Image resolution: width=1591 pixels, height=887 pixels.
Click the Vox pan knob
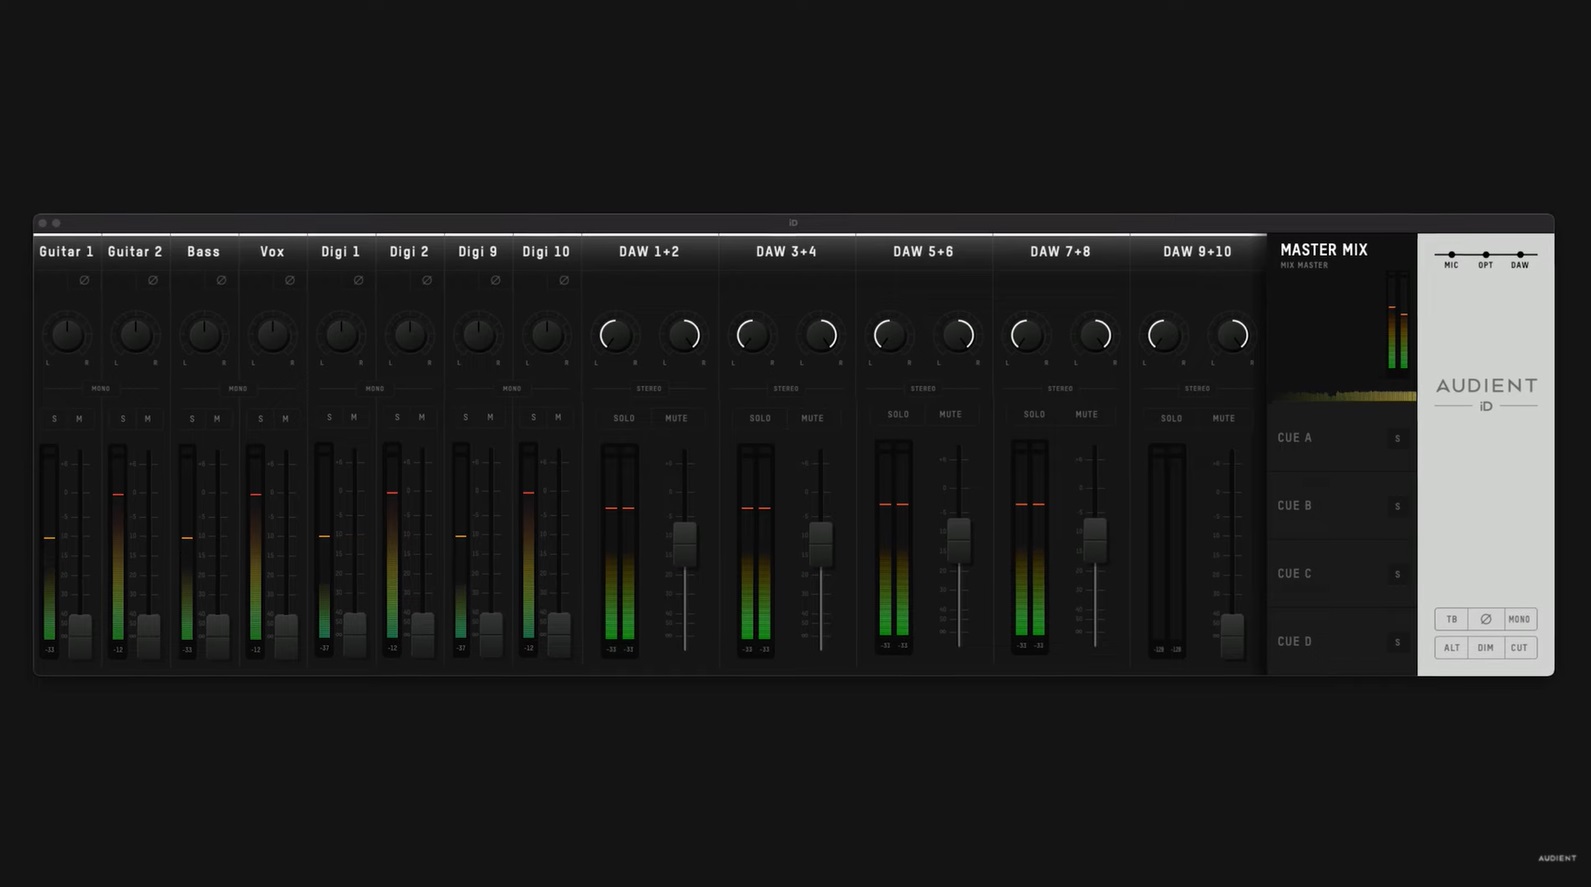[272, 335]
